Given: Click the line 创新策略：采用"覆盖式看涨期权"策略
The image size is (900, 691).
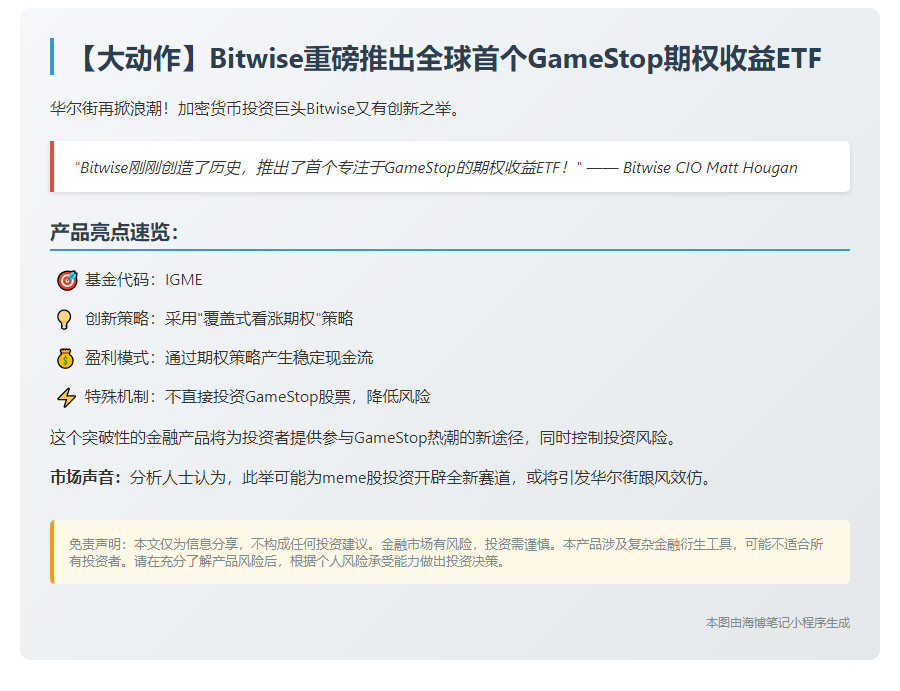Looking at the screenshot, I should pos(219,319).
